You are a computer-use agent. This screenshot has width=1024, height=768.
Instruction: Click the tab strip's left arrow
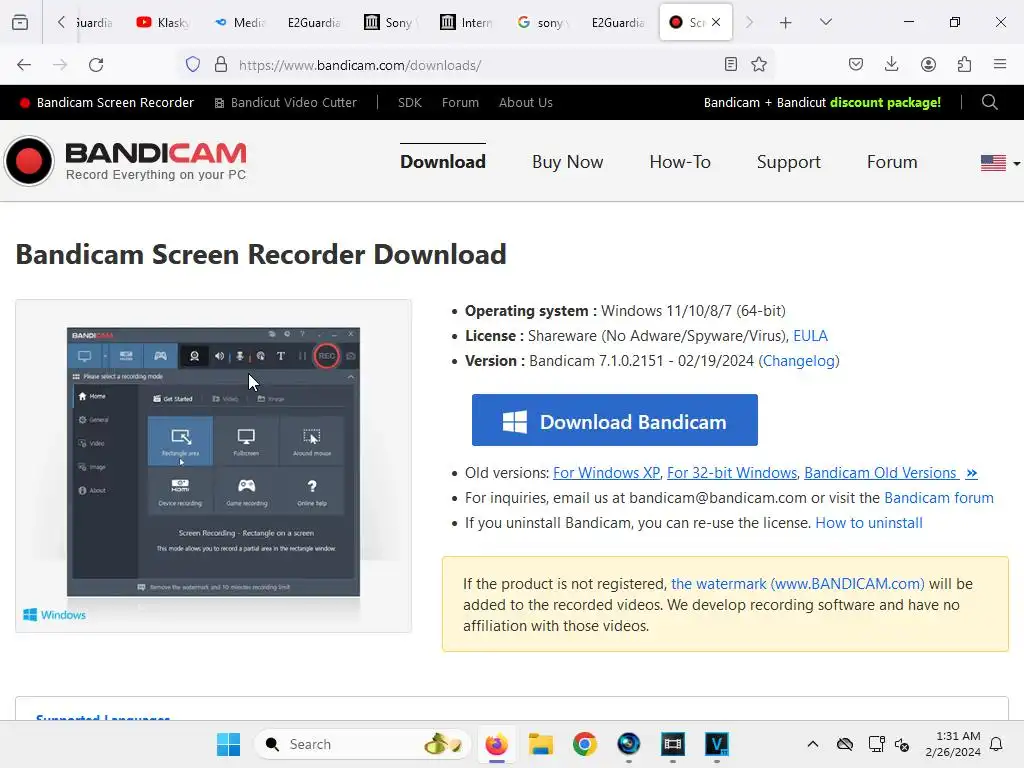coord(61,22)
